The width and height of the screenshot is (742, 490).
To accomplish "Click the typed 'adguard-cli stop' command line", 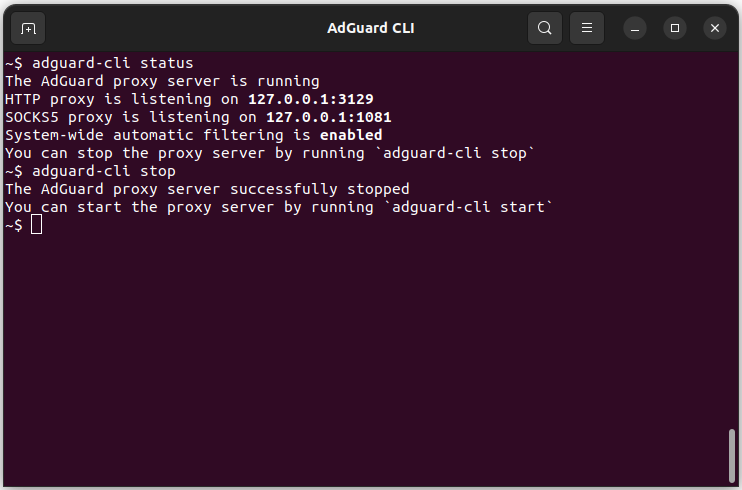I will click(x=104, y=171).
